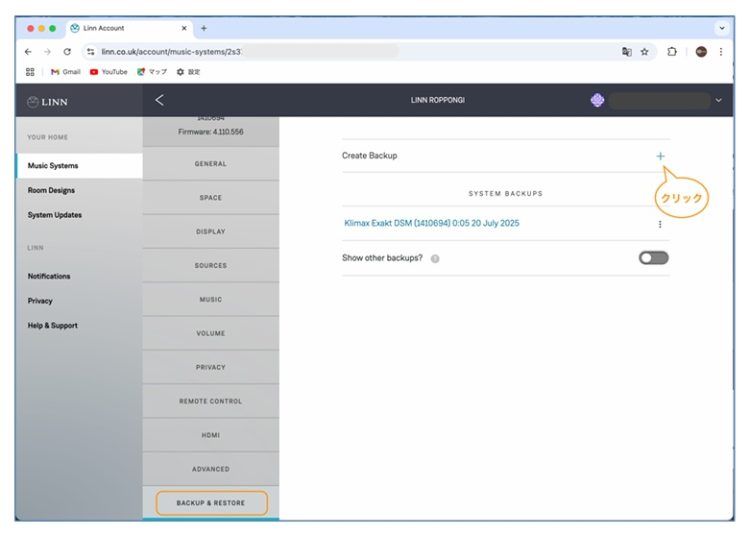This screenshot has height=535, width=750.
Task: Open Notifications in sidebar
Action: tap(49, 276)
